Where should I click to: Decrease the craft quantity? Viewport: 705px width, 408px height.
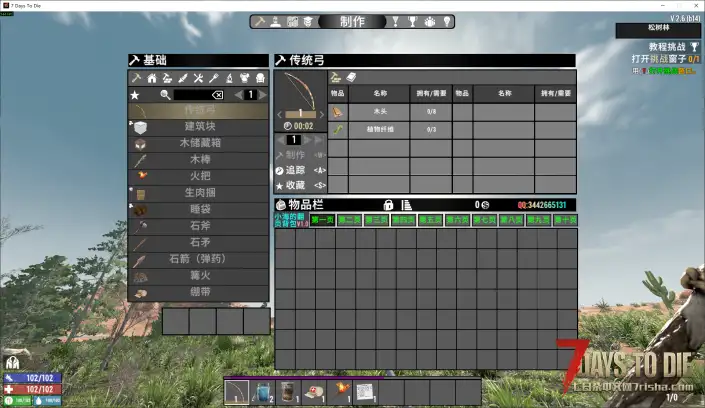tap(281, 140)
